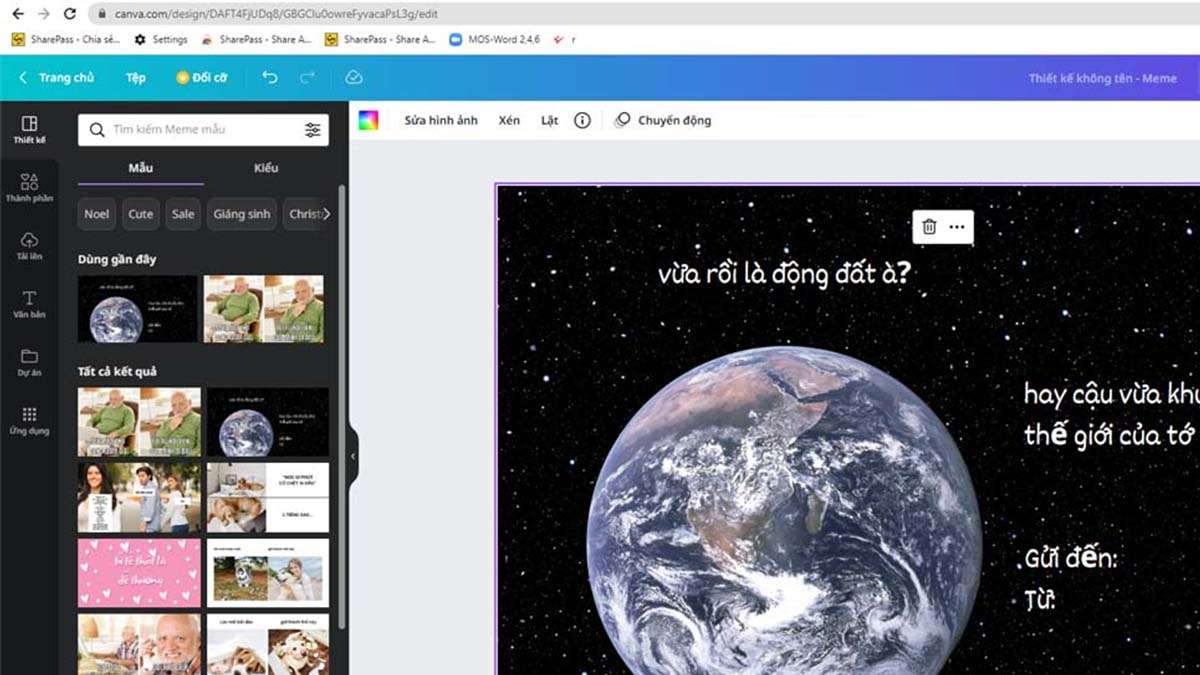Expand the template categories chevron
Screen dimensions: 1200x675
[x=327, y=214]
